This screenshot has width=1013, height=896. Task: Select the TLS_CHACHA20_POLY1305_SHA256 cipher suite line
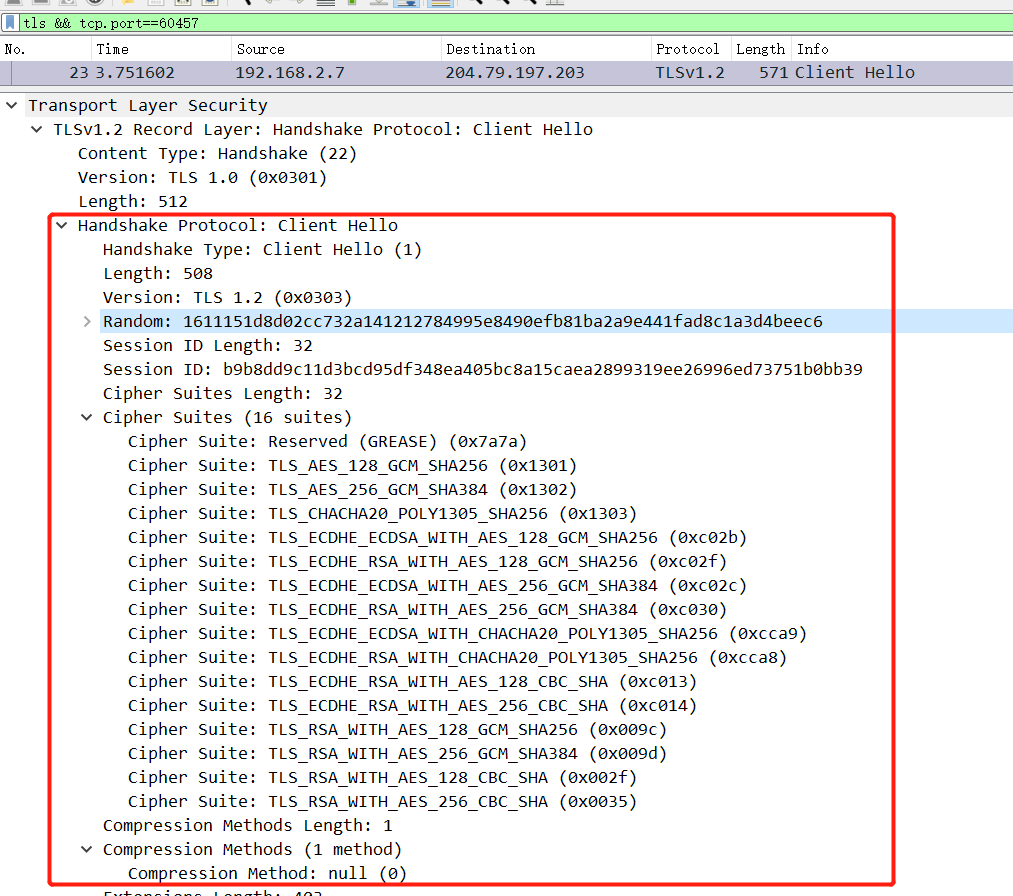(382, 514)
